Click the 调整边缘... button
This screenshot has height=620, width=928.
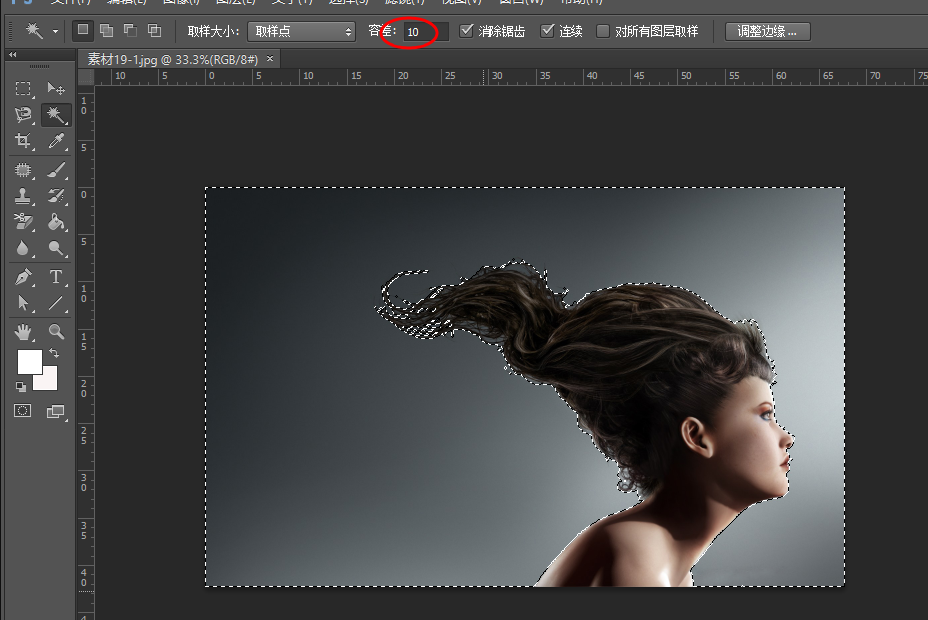767,31
